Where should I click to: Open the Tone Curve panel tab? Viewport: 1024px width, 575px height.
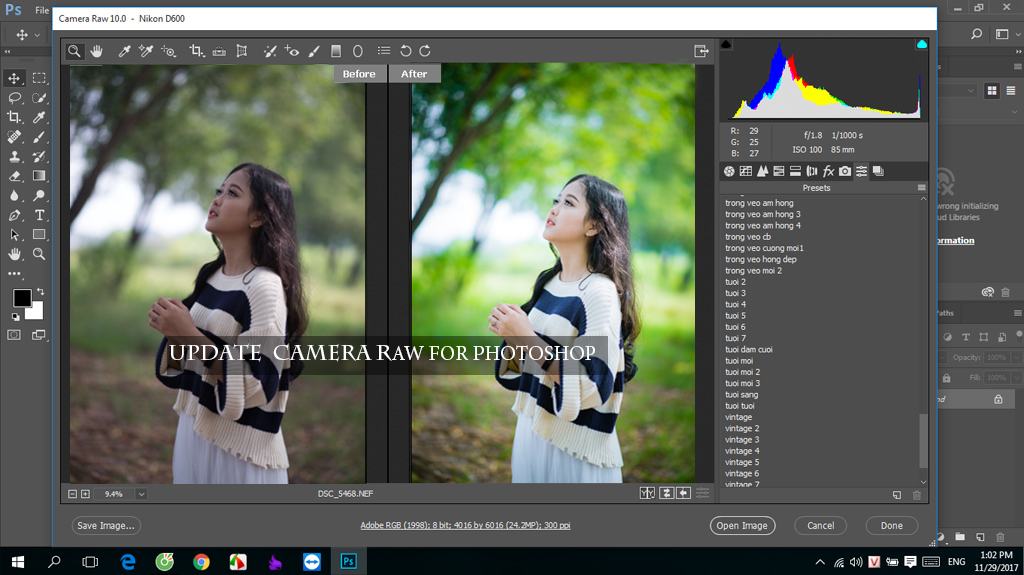pyautogui.click(x=746, y=171)
